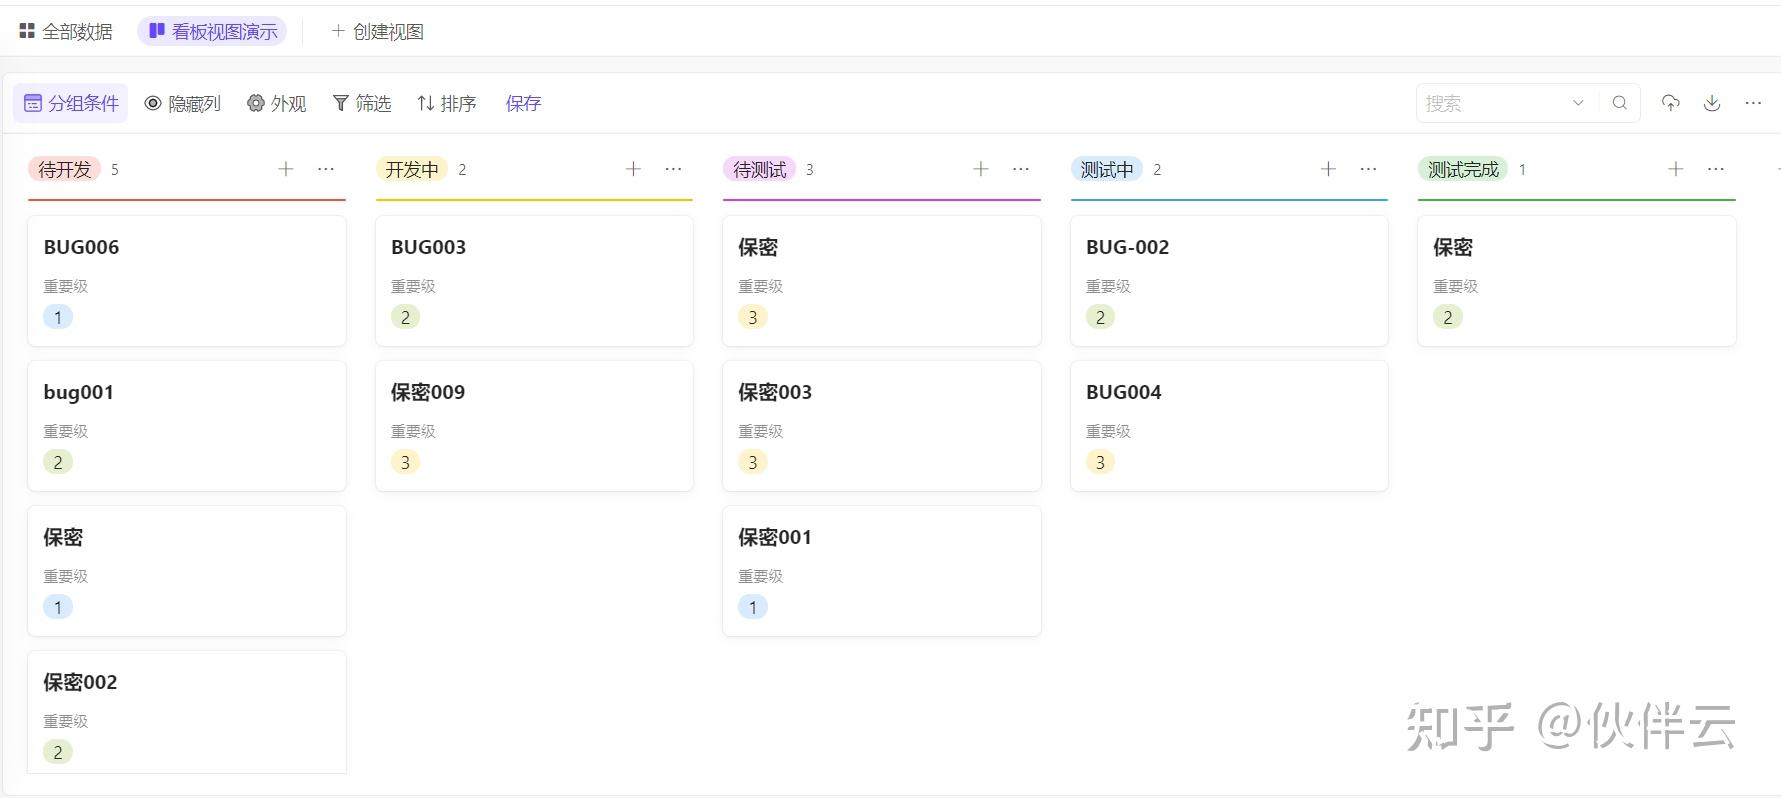Add a card to 待开发 column
This screenshot has width=1781, height=798.
[286, 169]
